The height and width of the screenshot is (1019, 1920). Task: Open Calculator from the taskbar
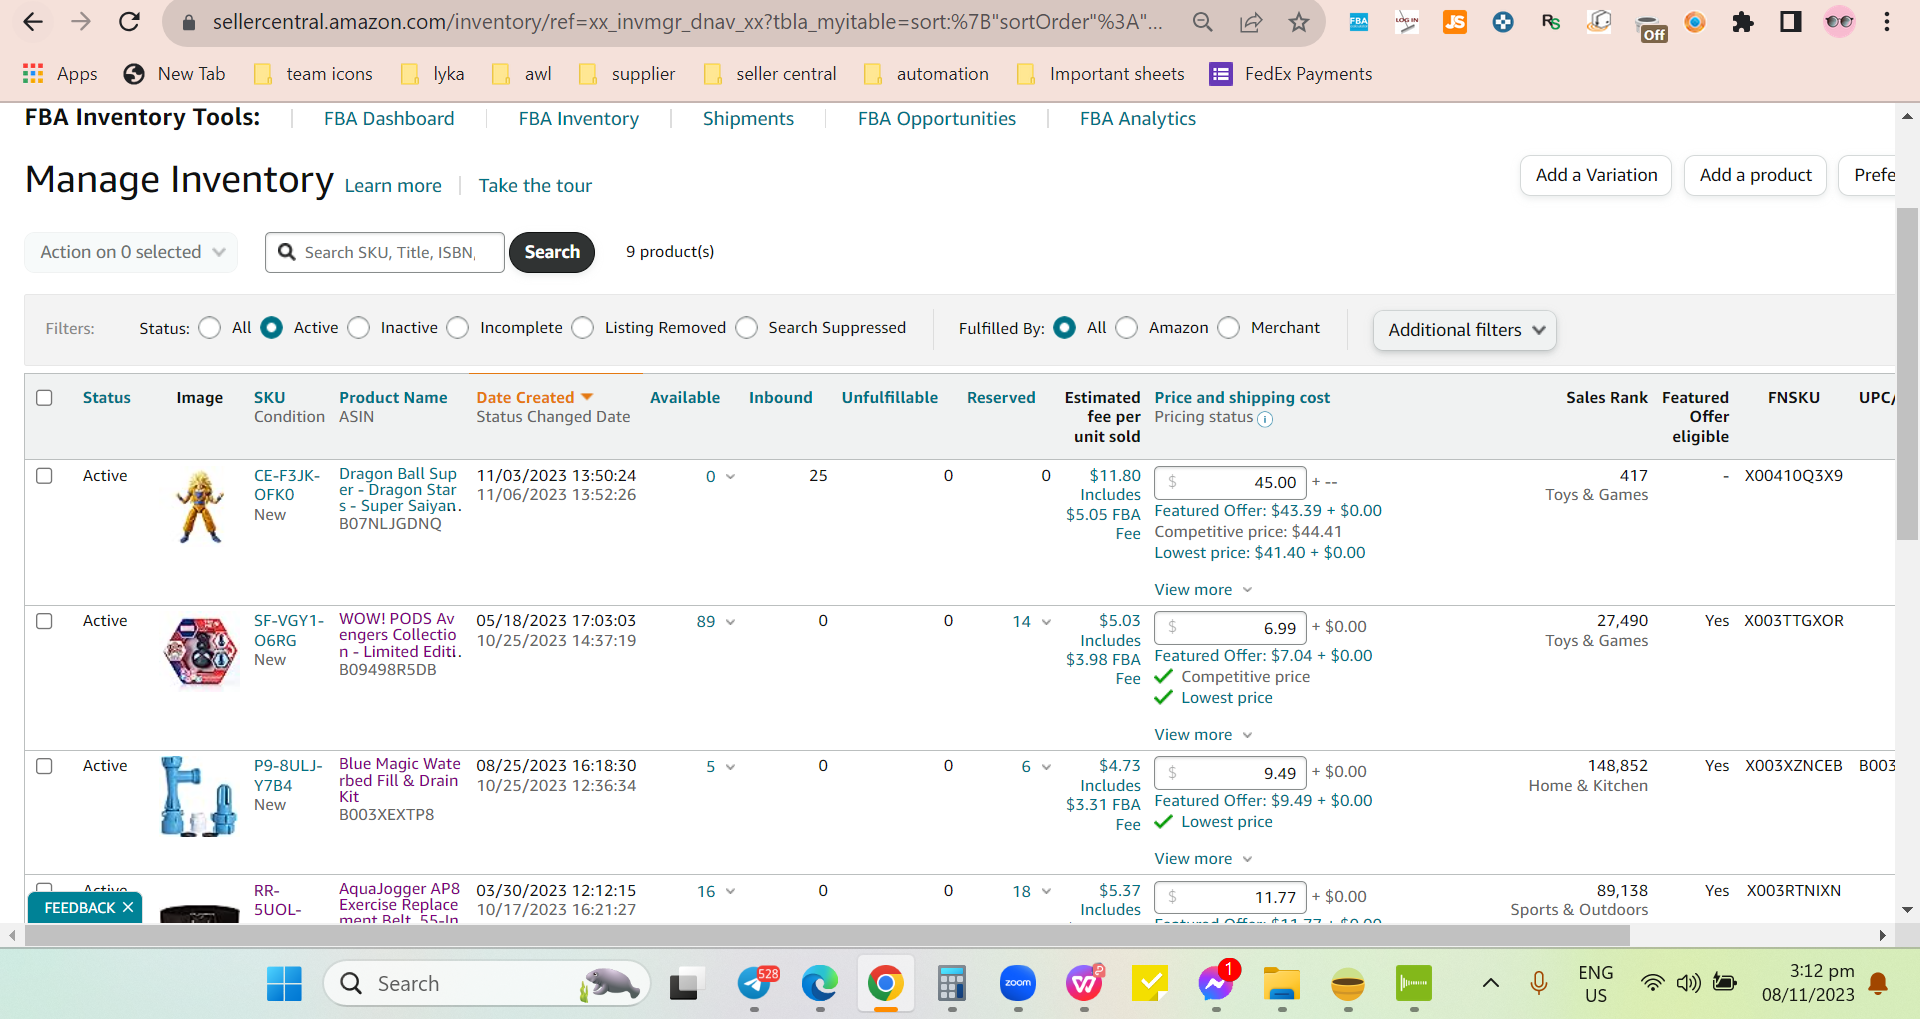pos(952,984)
